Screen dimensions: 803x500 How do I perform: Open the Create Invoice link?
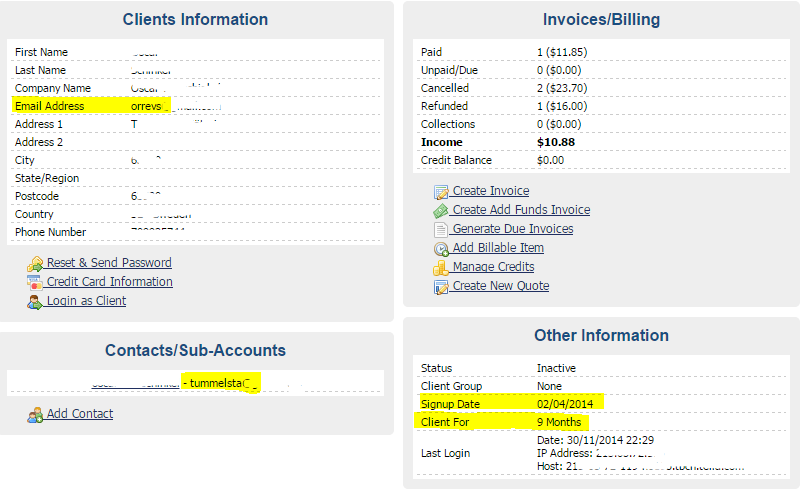tap(491, 191)
